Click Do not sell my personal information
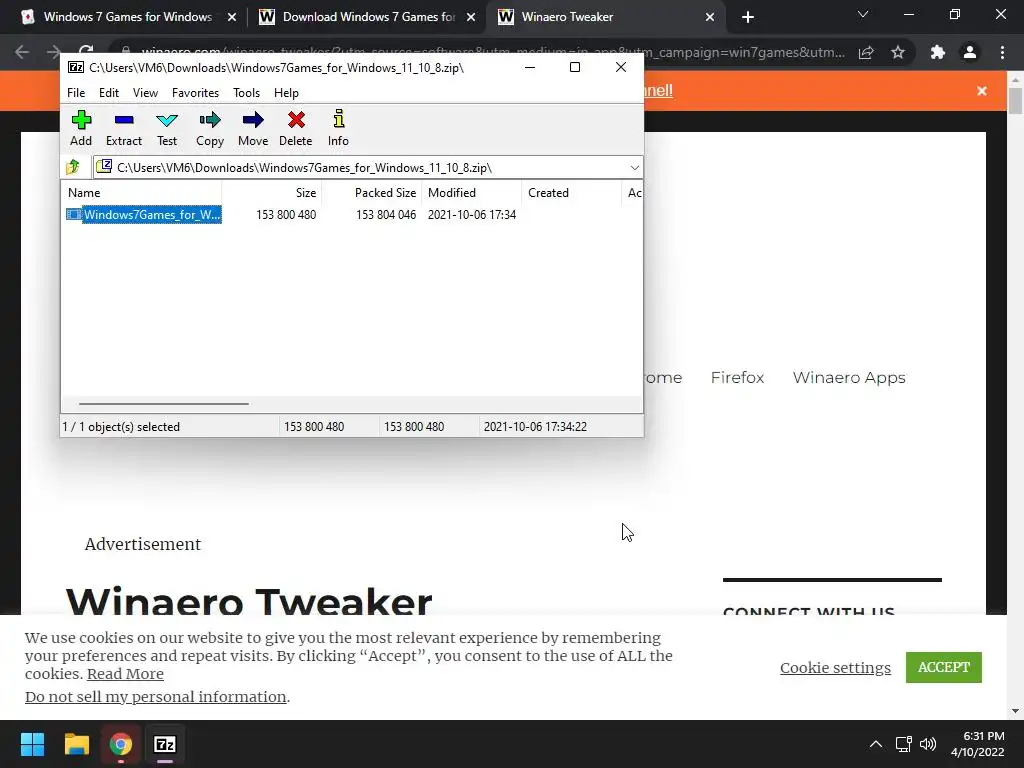 [155, 697]
